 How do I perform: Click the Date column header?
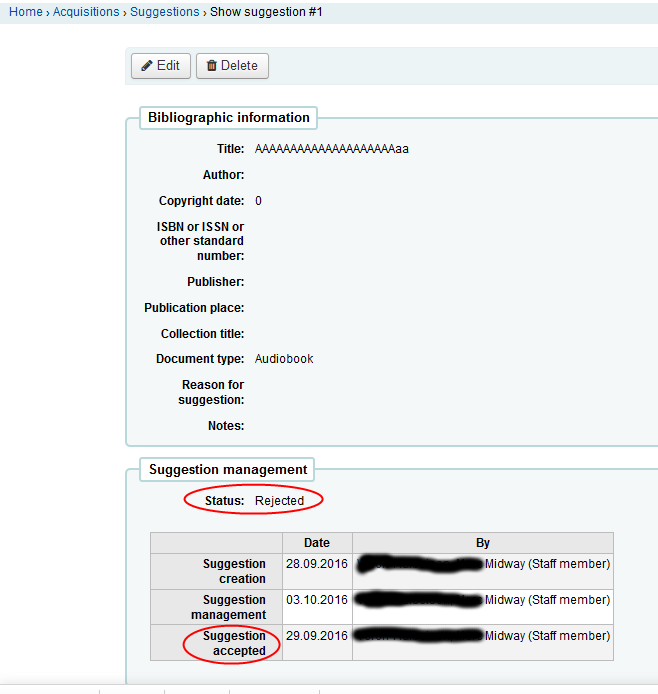coord(317,543)
